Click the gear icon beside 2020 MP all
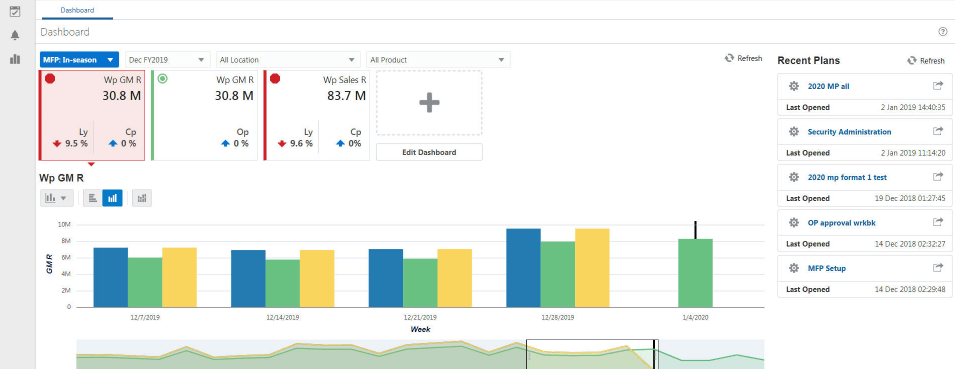The width and height of the screenshot is (955, 369). point(794,86)
